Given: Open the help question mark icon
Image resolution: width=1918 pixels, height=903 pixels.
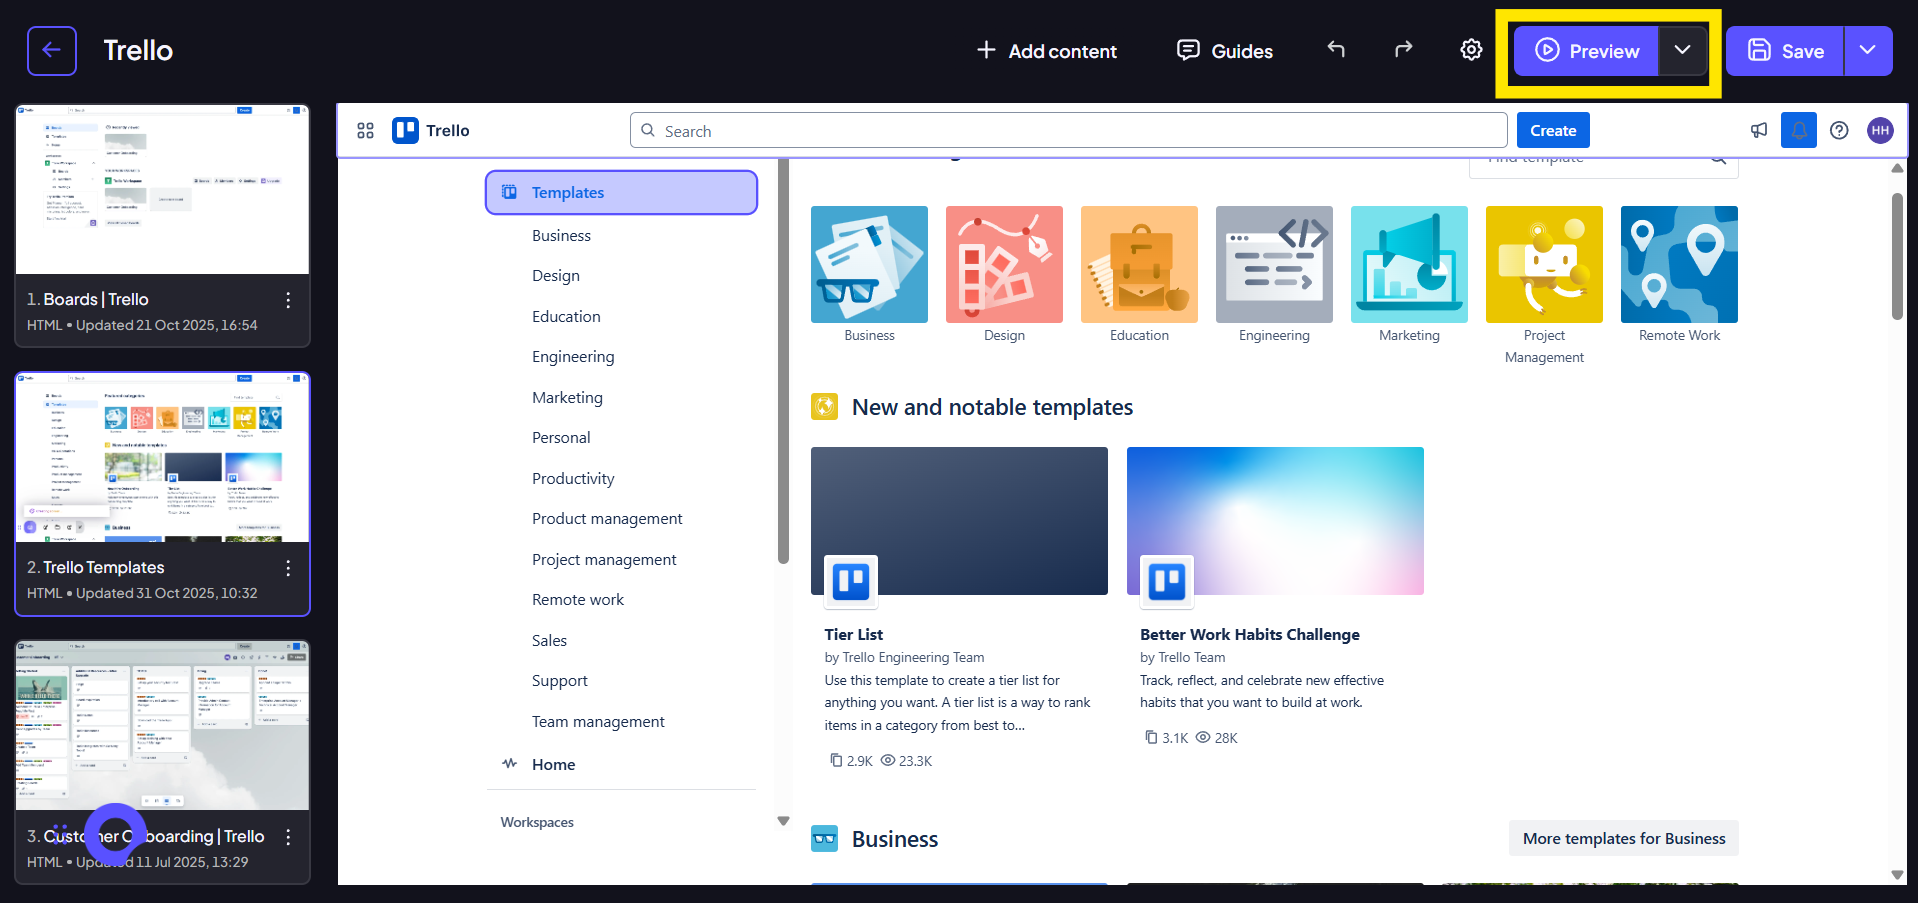Looking at the screenshot, I should 1839,131.
